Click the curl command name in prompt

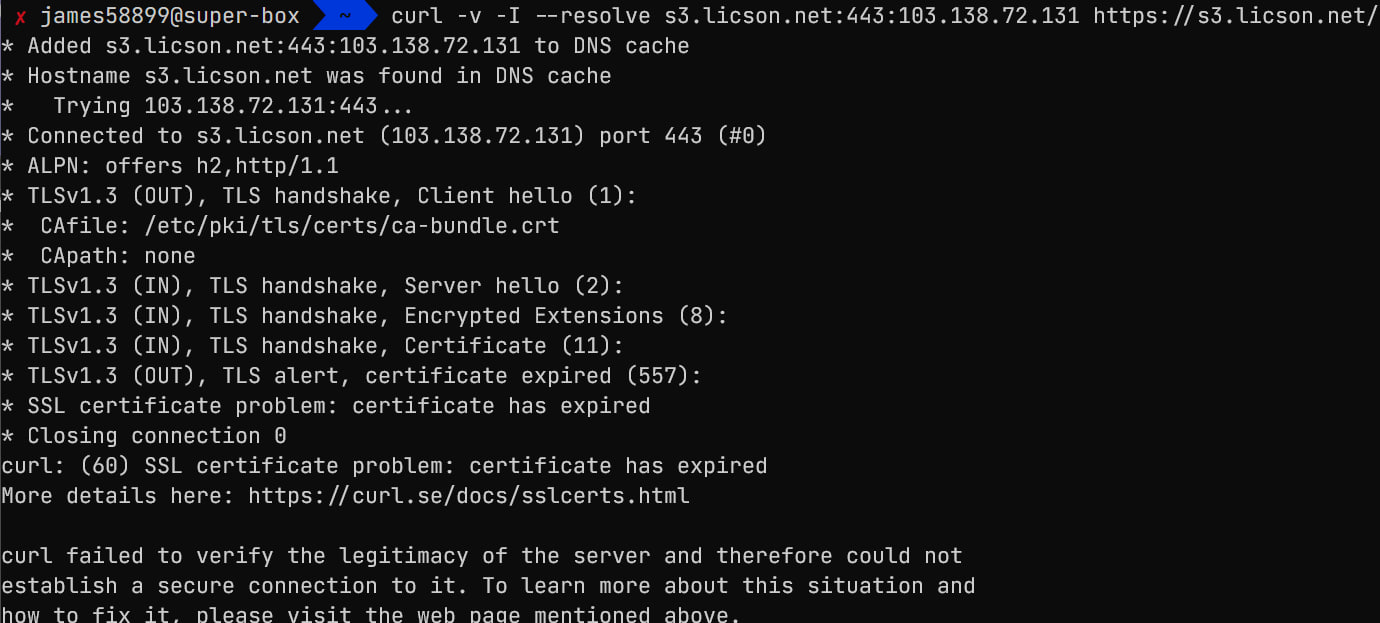click(x=417, y=16)
